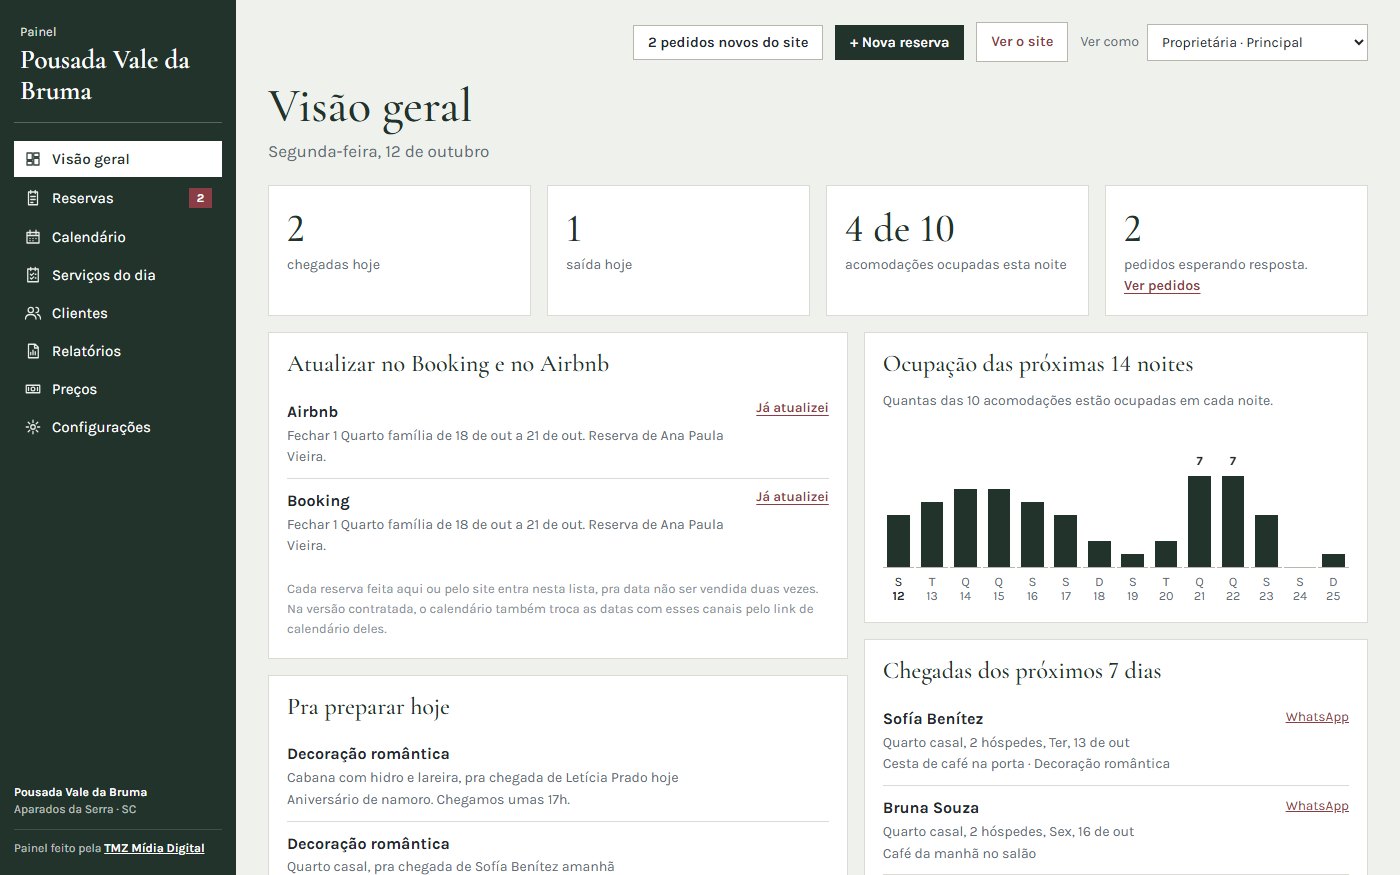Click the occupancy bar for day 21
This screenshot has height=875, width=1400.
click(1199, 522)
